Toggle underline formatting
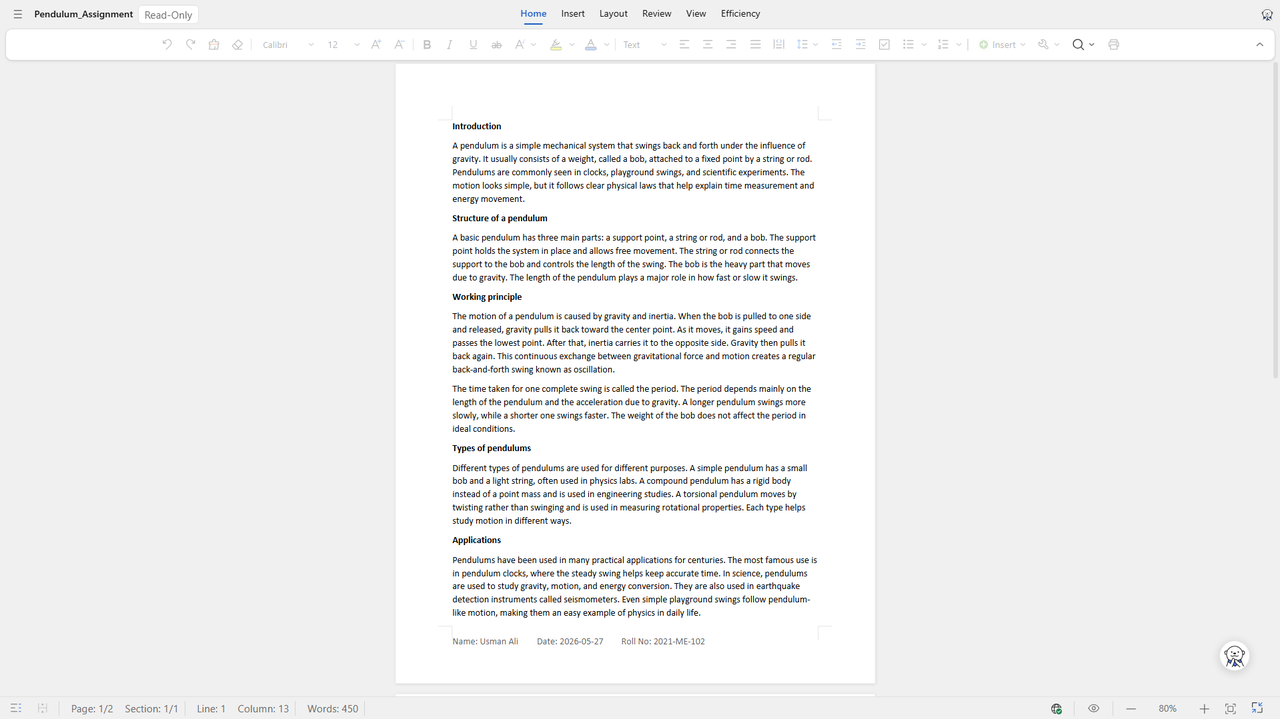Viewport: 1280px width, 719px height. pos(473,45)
